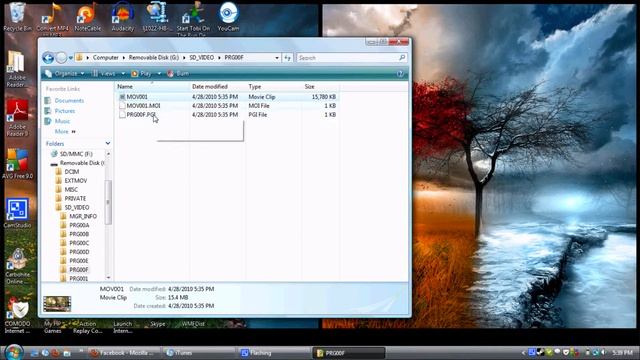Click the magnifier icon in the Search box
This screenshot has width=640, height=360.
[402, 58]
